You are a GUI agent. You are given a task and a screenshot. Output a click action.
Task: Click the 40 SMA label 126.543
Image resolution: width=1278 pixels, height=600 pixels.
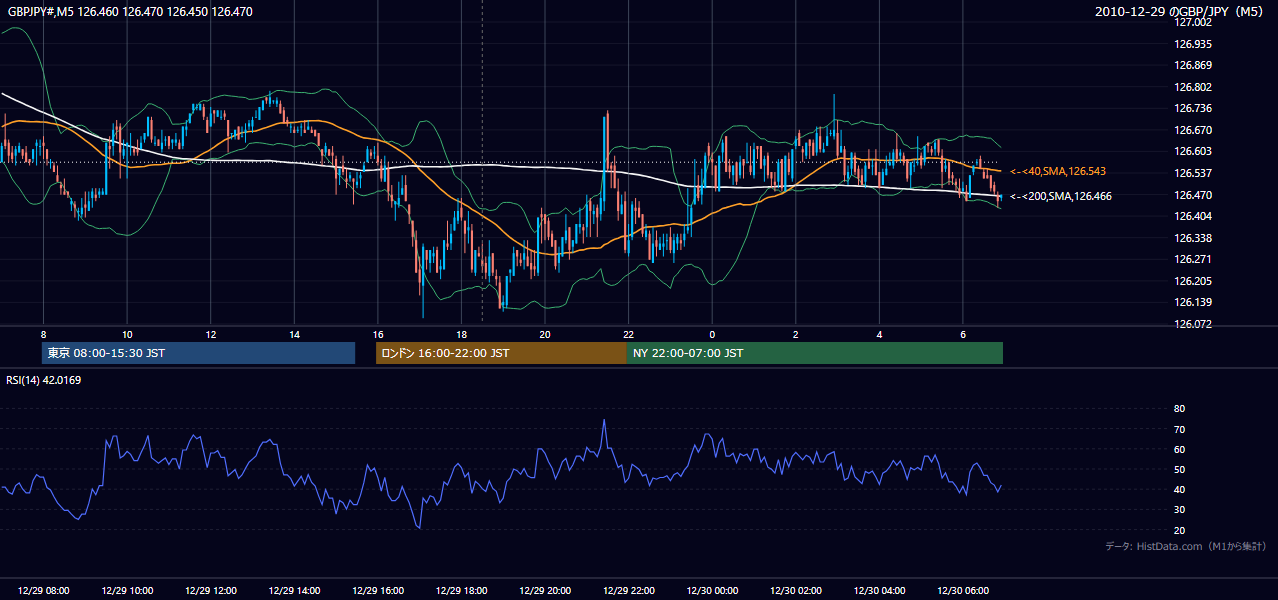coord(1058,172)
